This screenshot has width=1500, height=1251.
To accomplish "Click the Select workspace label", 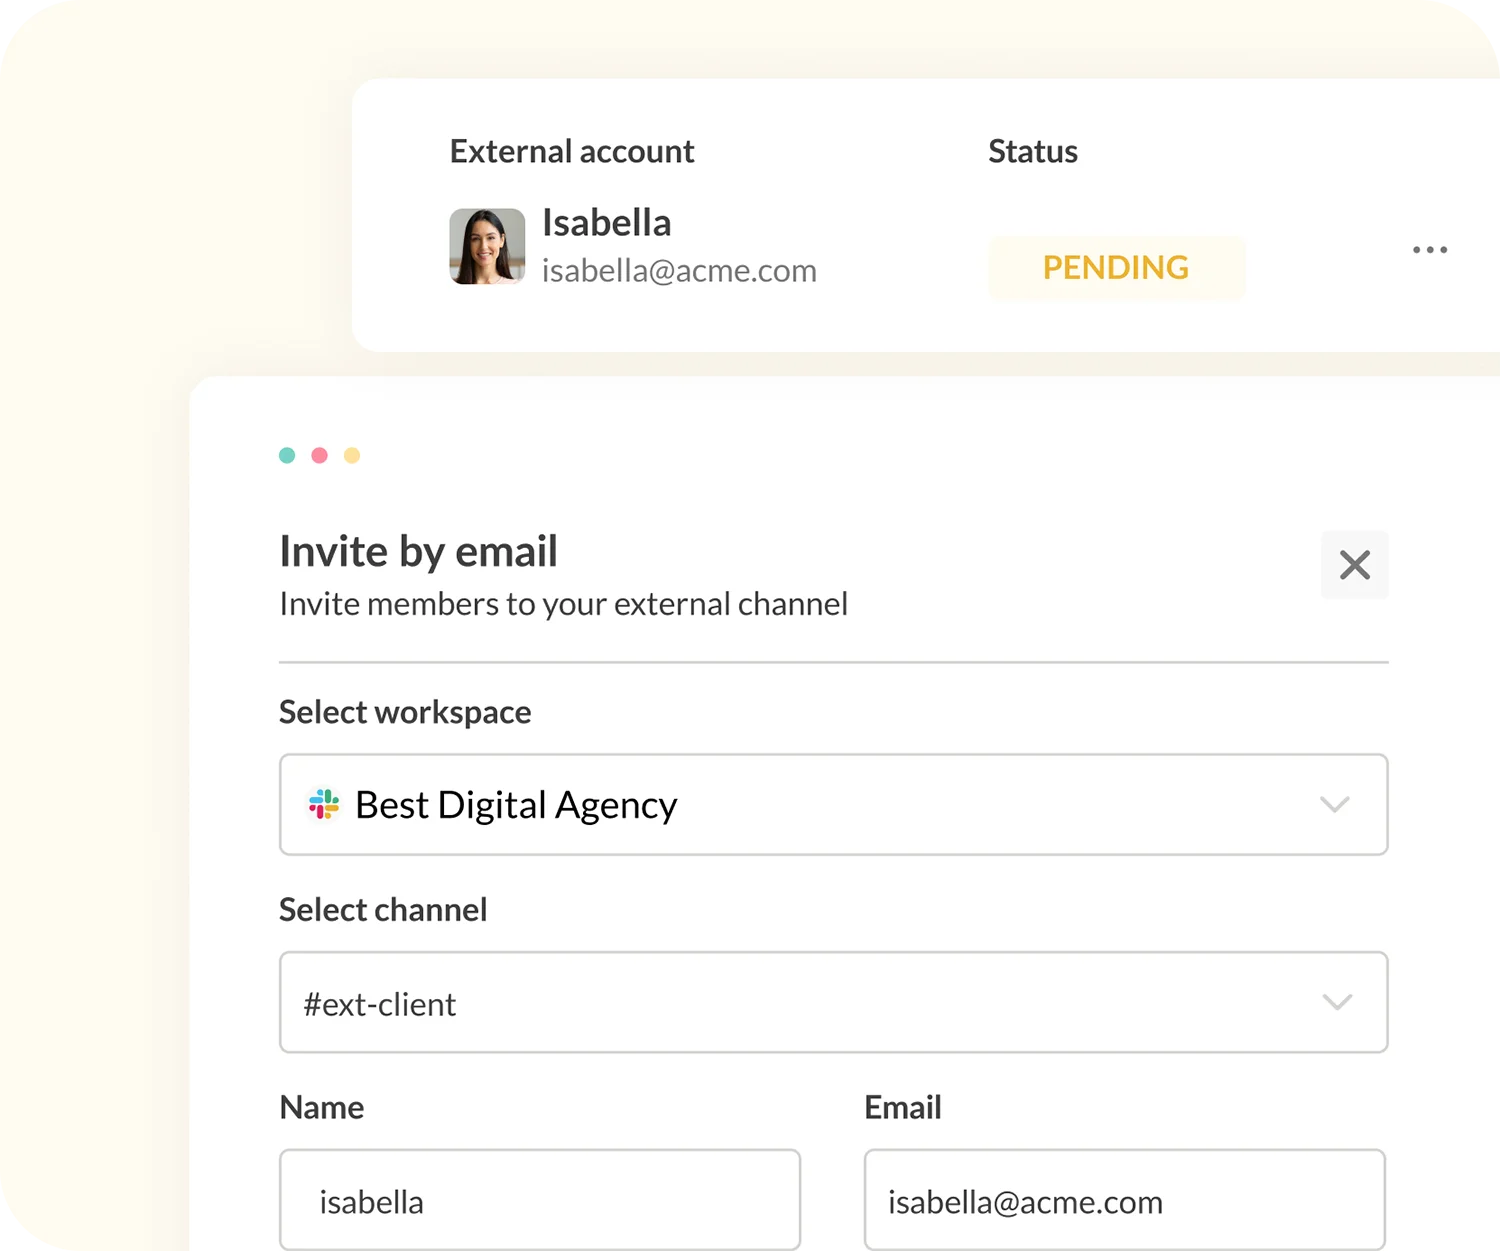I will 405,712.
